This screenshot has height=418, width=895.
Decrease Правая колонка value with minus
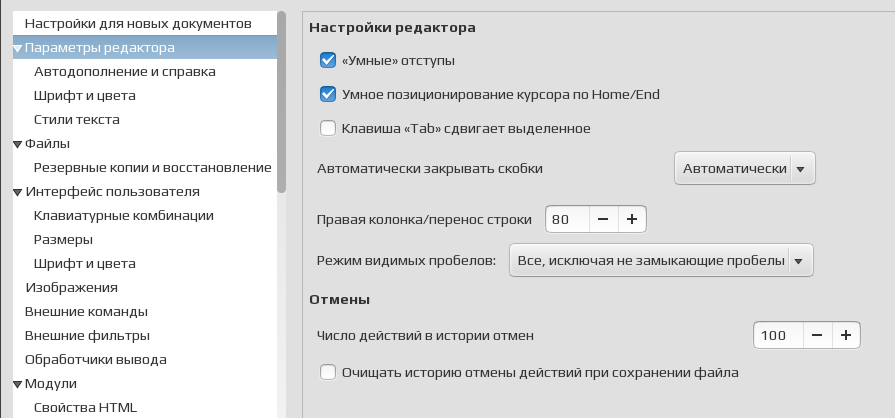click(x=603, y=219)
